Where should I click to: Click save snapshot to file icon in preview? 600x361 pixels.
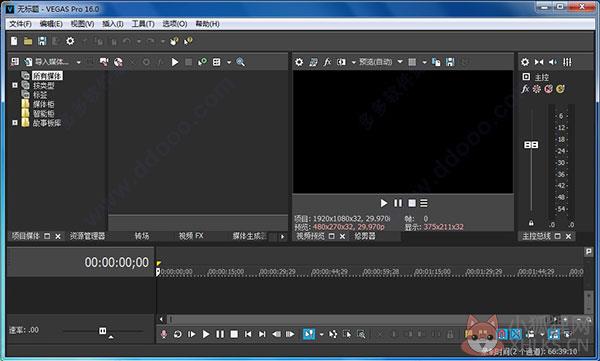tap(450, 62)
